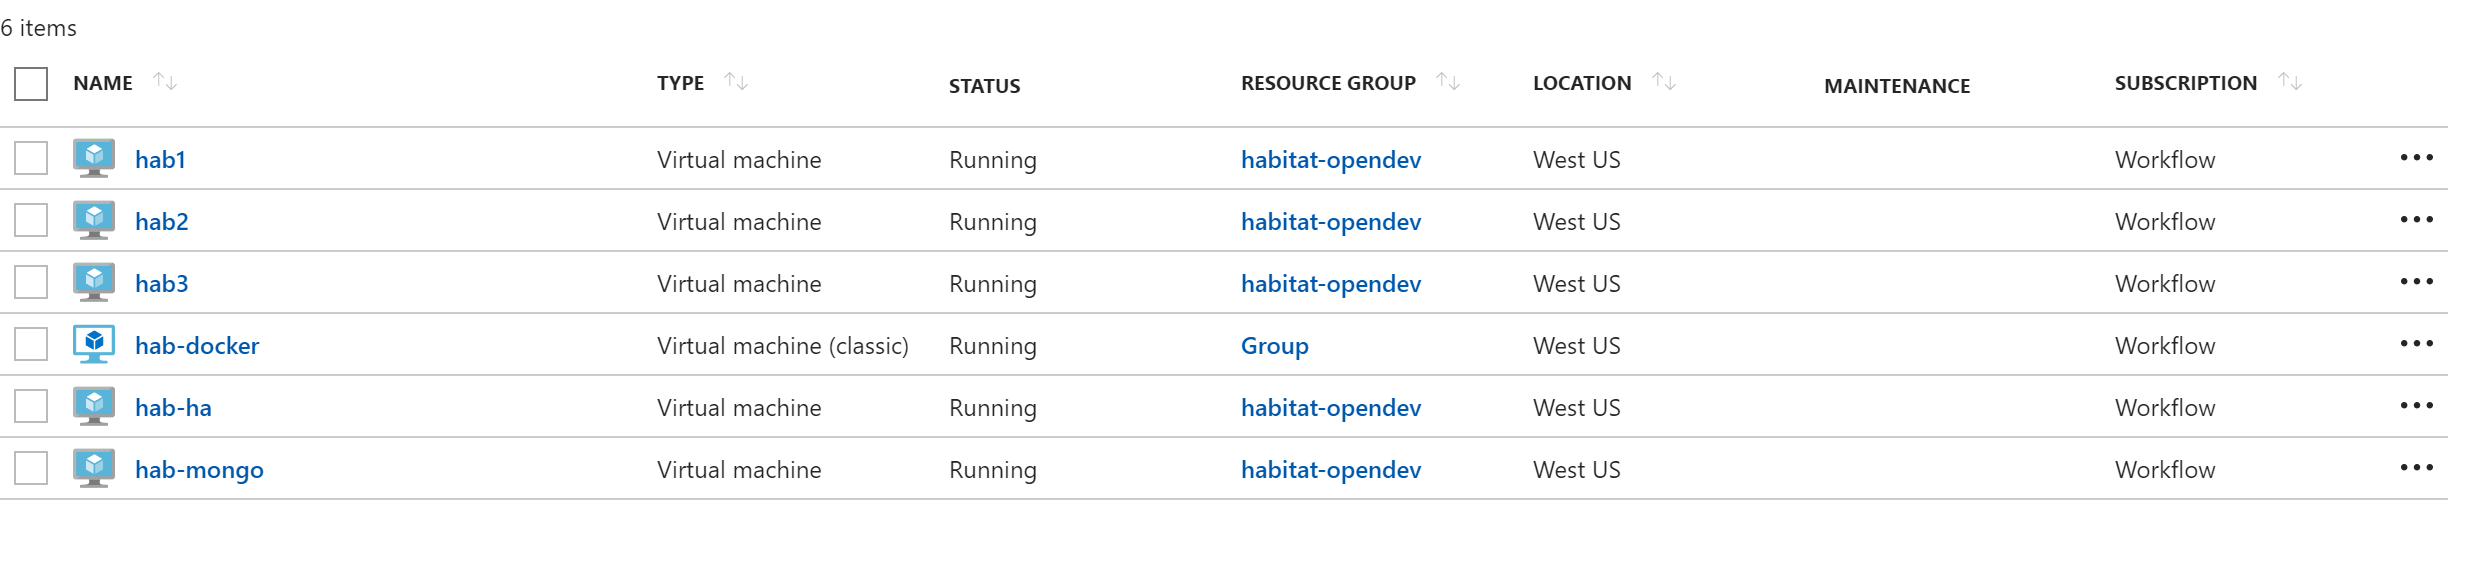The width and height of the screenshot is (2466, 569).
Task: Select the hab-ha row checkbox
Action: (31, 406)
